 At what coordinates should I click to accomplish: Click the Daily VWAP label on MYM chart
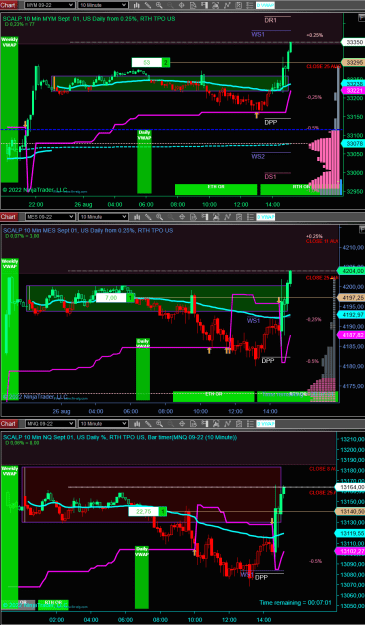click(x=144, y=135)
